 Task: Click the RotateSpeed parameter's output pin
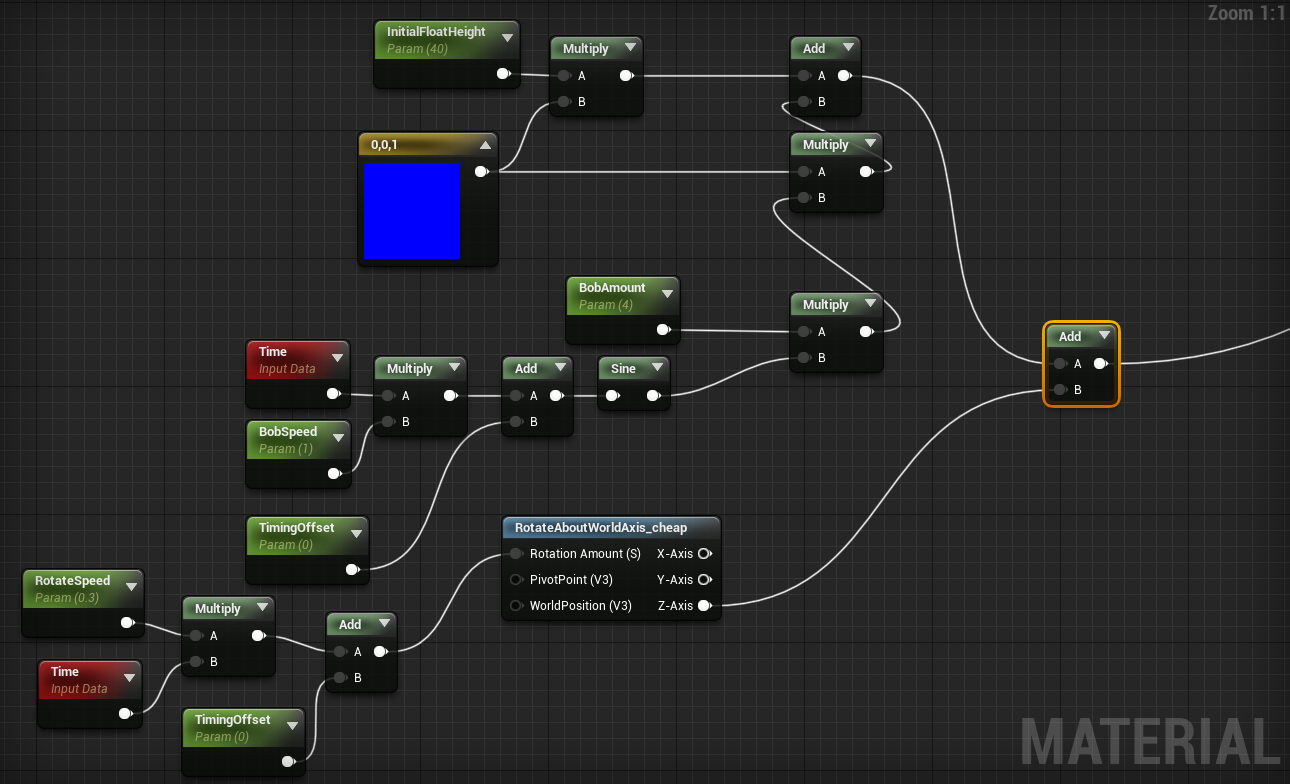[x=127, y=621]
